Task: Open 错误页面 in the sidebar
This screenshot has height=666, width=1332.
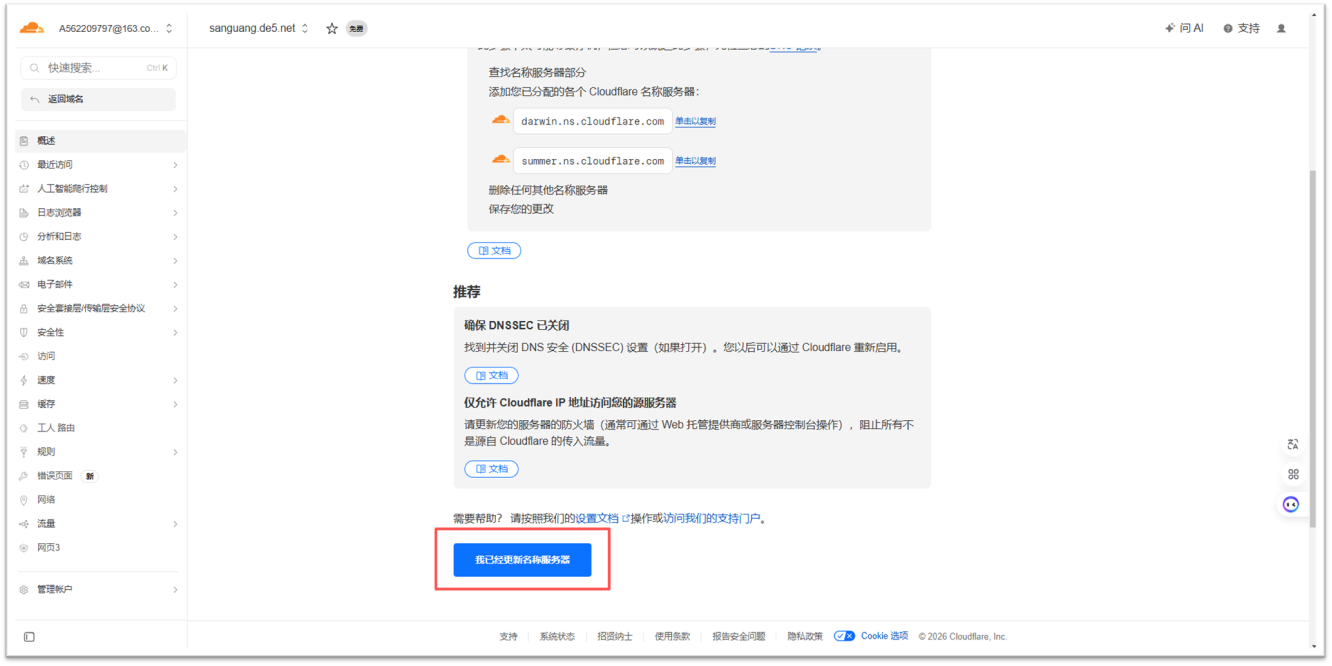Action: [56, 476]
